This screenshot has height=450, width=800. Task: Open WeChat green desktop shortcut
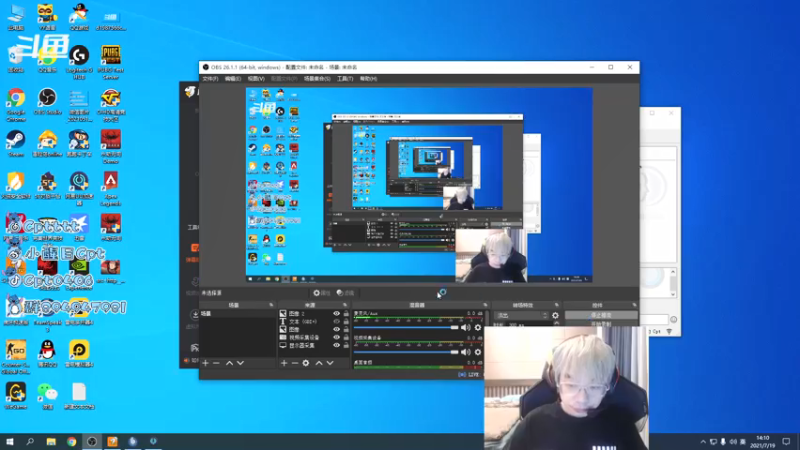tap(47, 396)
